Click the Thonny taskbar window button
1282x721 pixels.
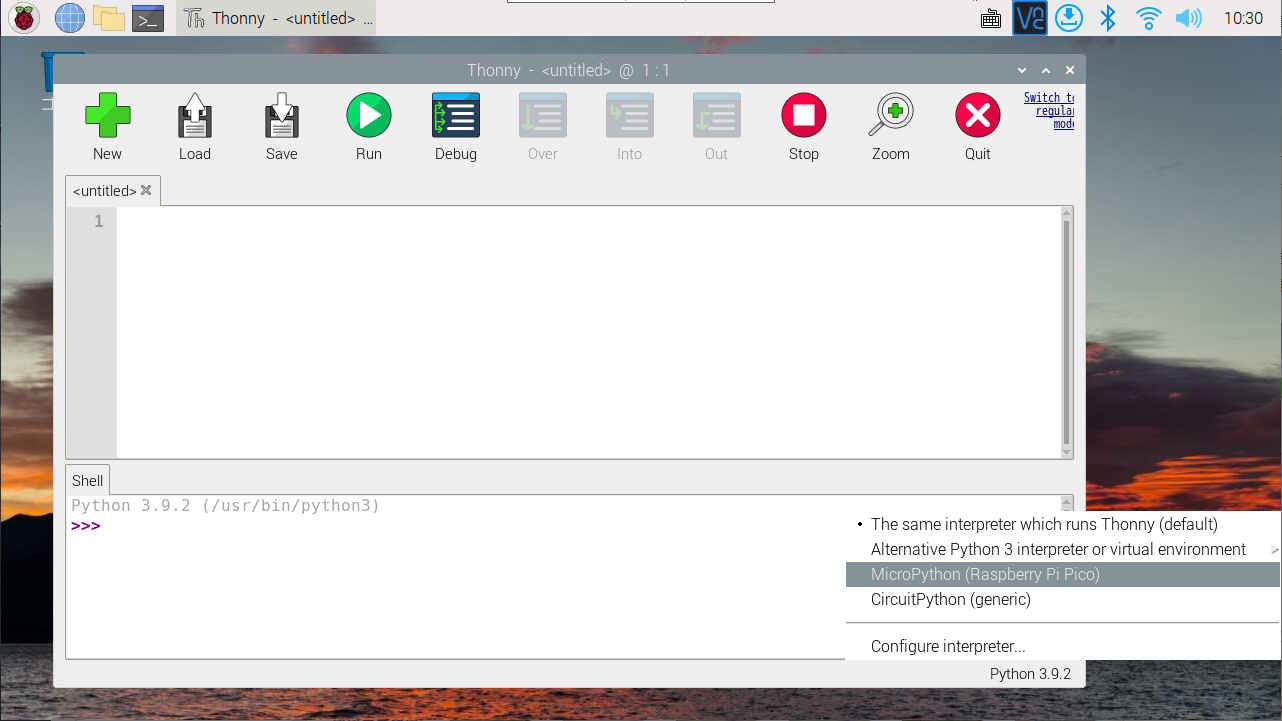[x=277, y=18]
